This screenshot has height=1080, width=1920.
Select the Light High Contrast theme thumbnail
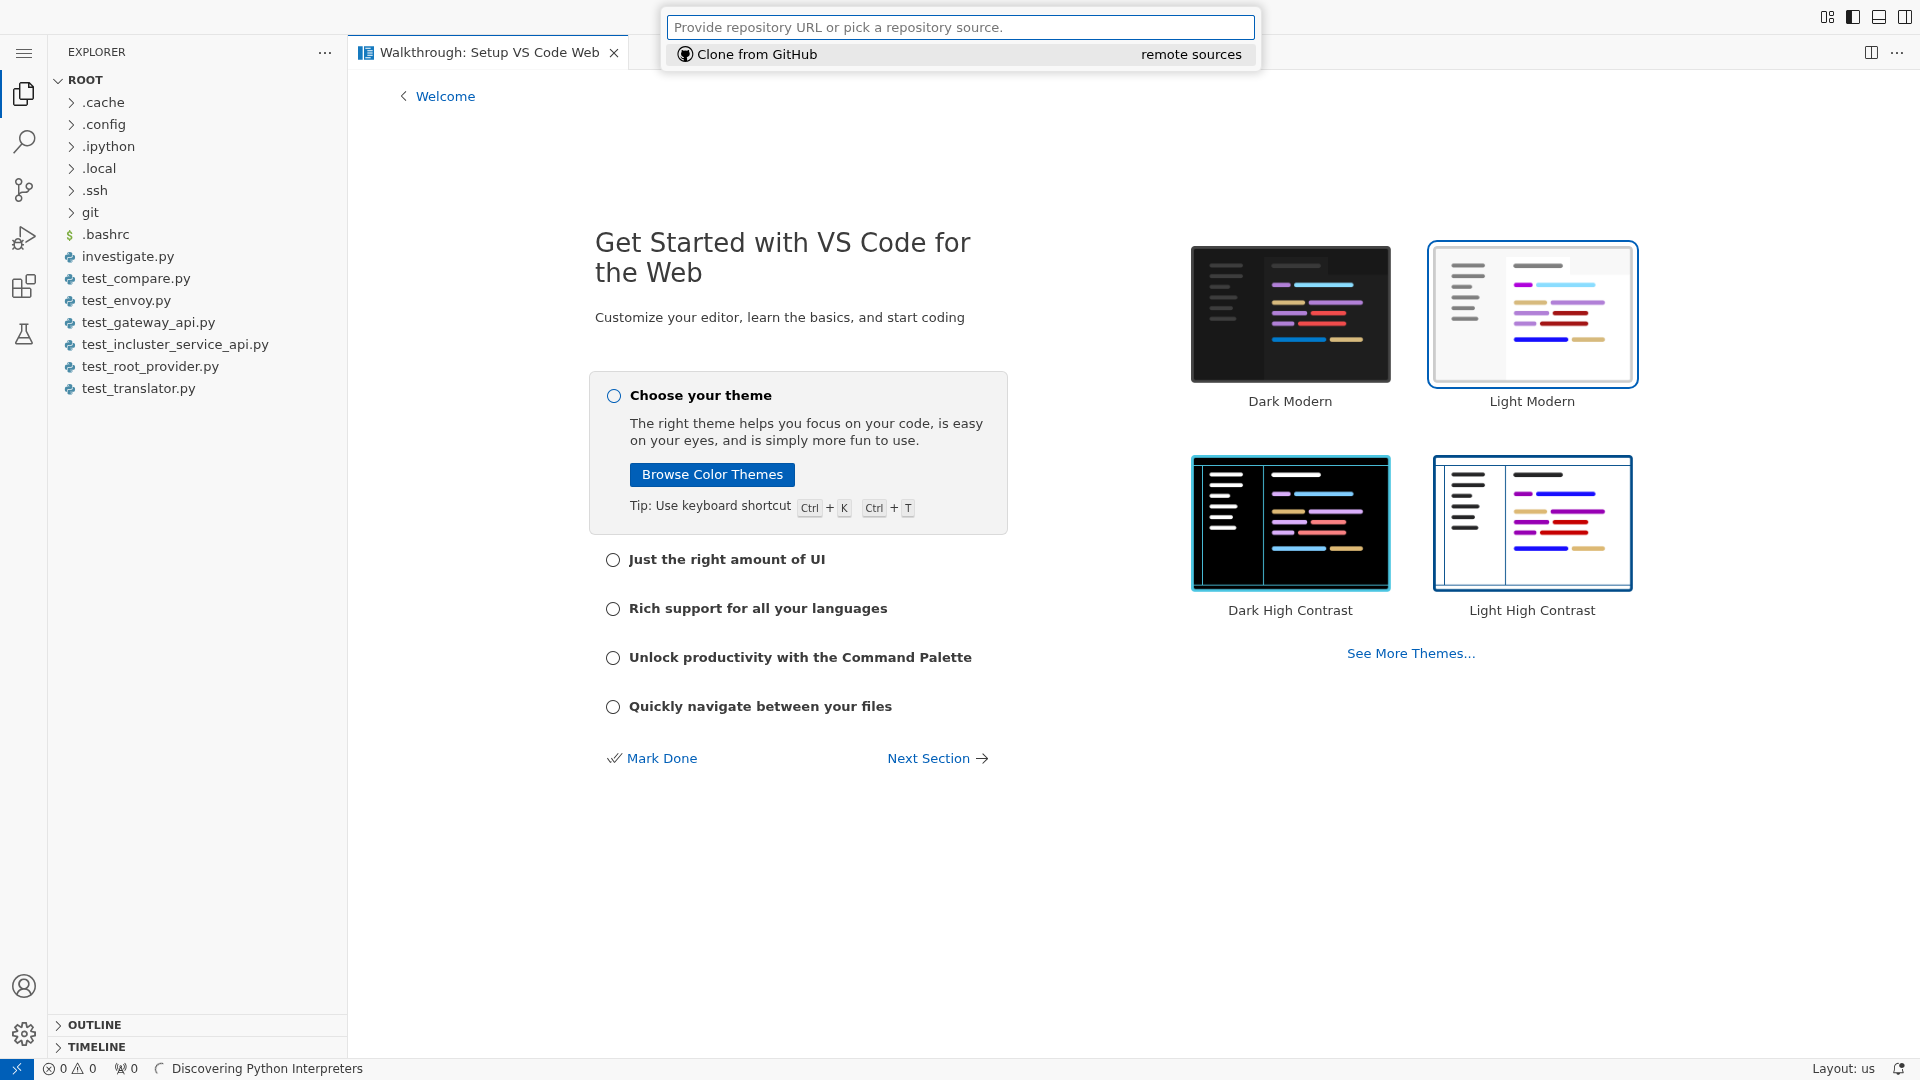[x=1531, y=523]
